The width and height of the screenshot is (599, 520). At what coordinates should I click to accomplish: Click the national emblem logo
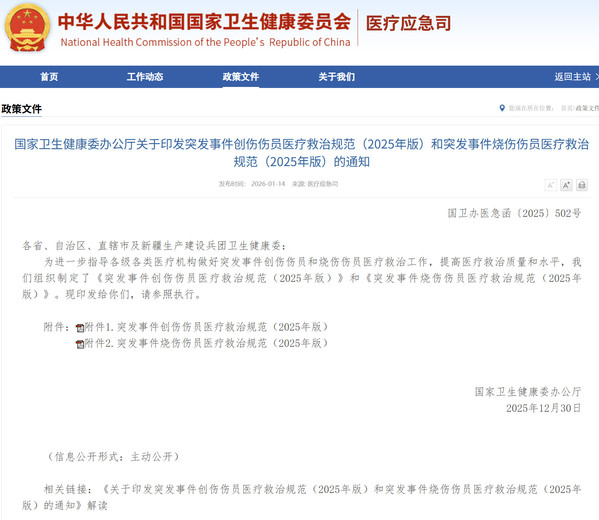click(27, 28)
